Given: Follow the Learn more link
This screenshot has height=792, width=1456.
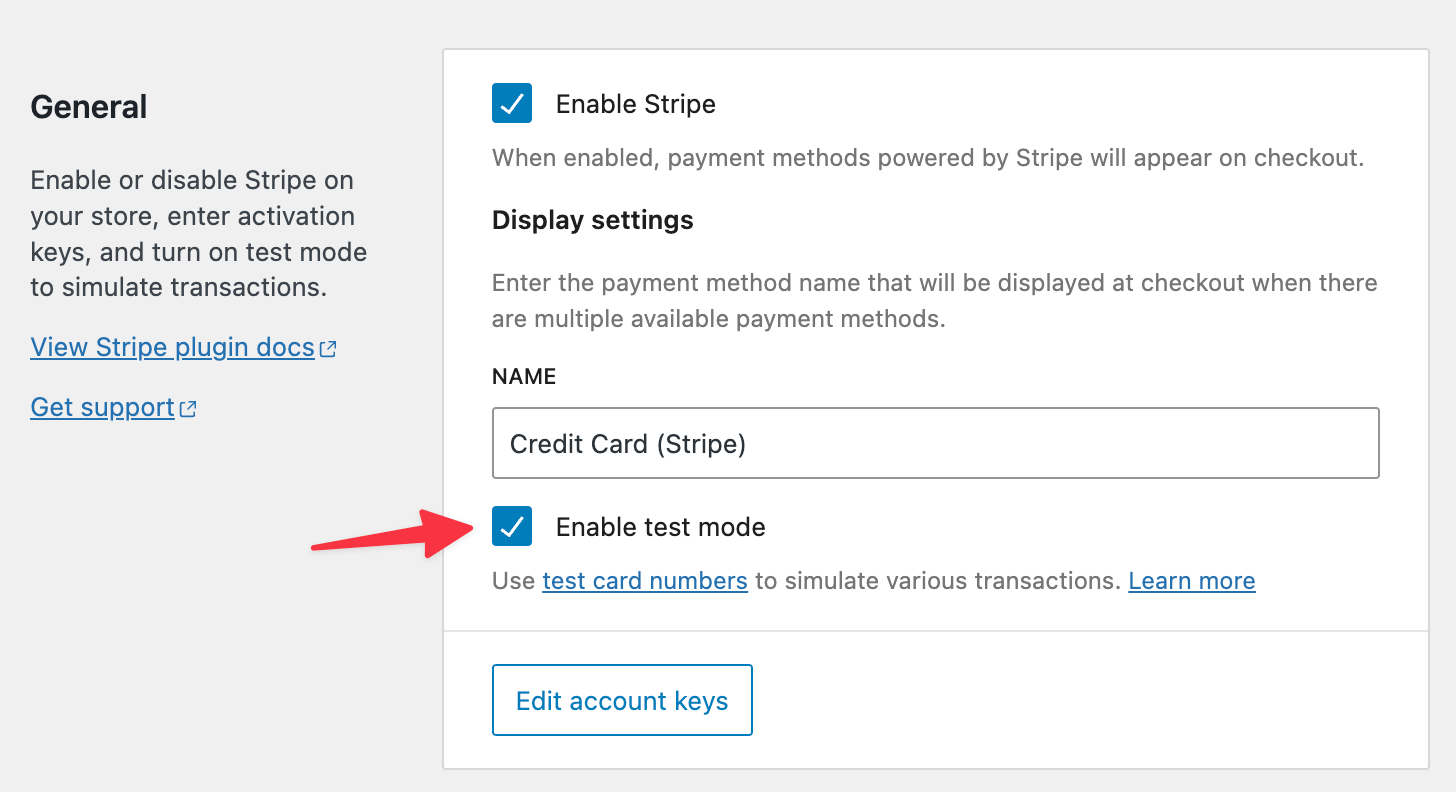Looking at the screenshot, I should tap(1191, 581).
